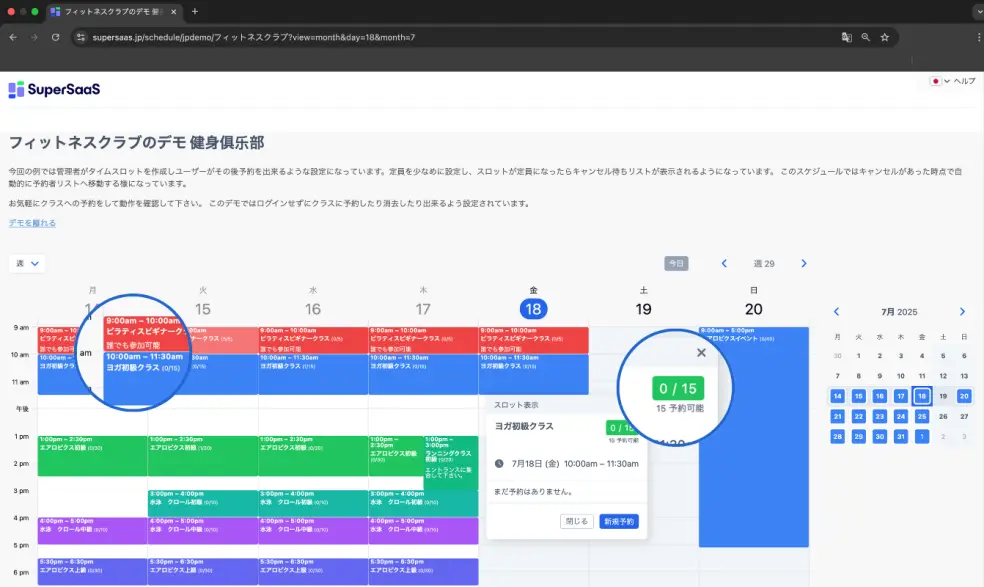This screenshot has width=984, height=587.
Task: Select date 31 in mini calendar
Action: pos(901,436)
